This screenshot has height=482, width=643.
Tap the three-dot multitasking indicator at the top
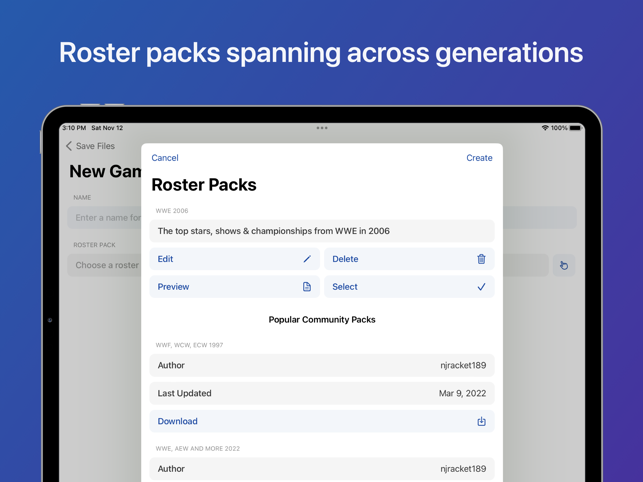pos(322,128)
